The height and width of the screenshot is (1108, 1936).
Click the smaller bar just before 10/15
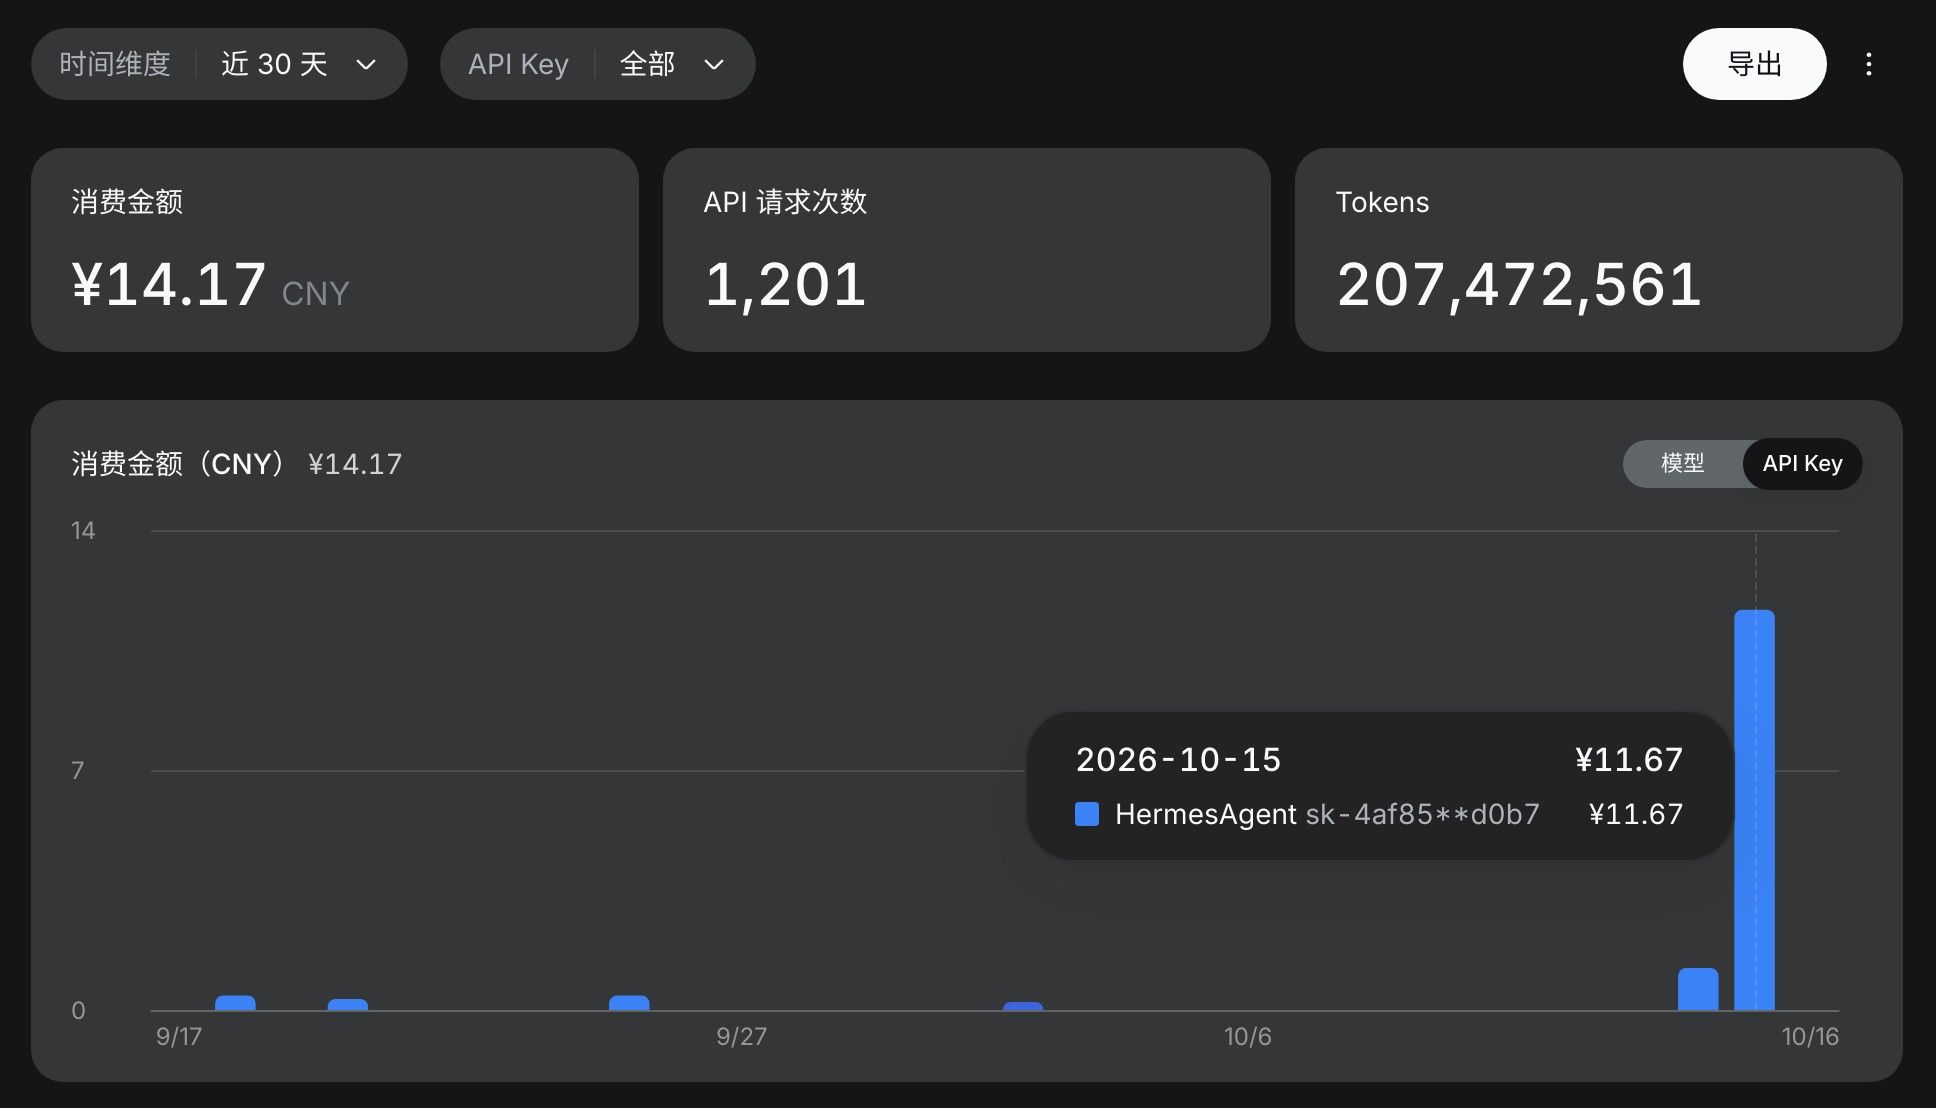pos(1698,989)
